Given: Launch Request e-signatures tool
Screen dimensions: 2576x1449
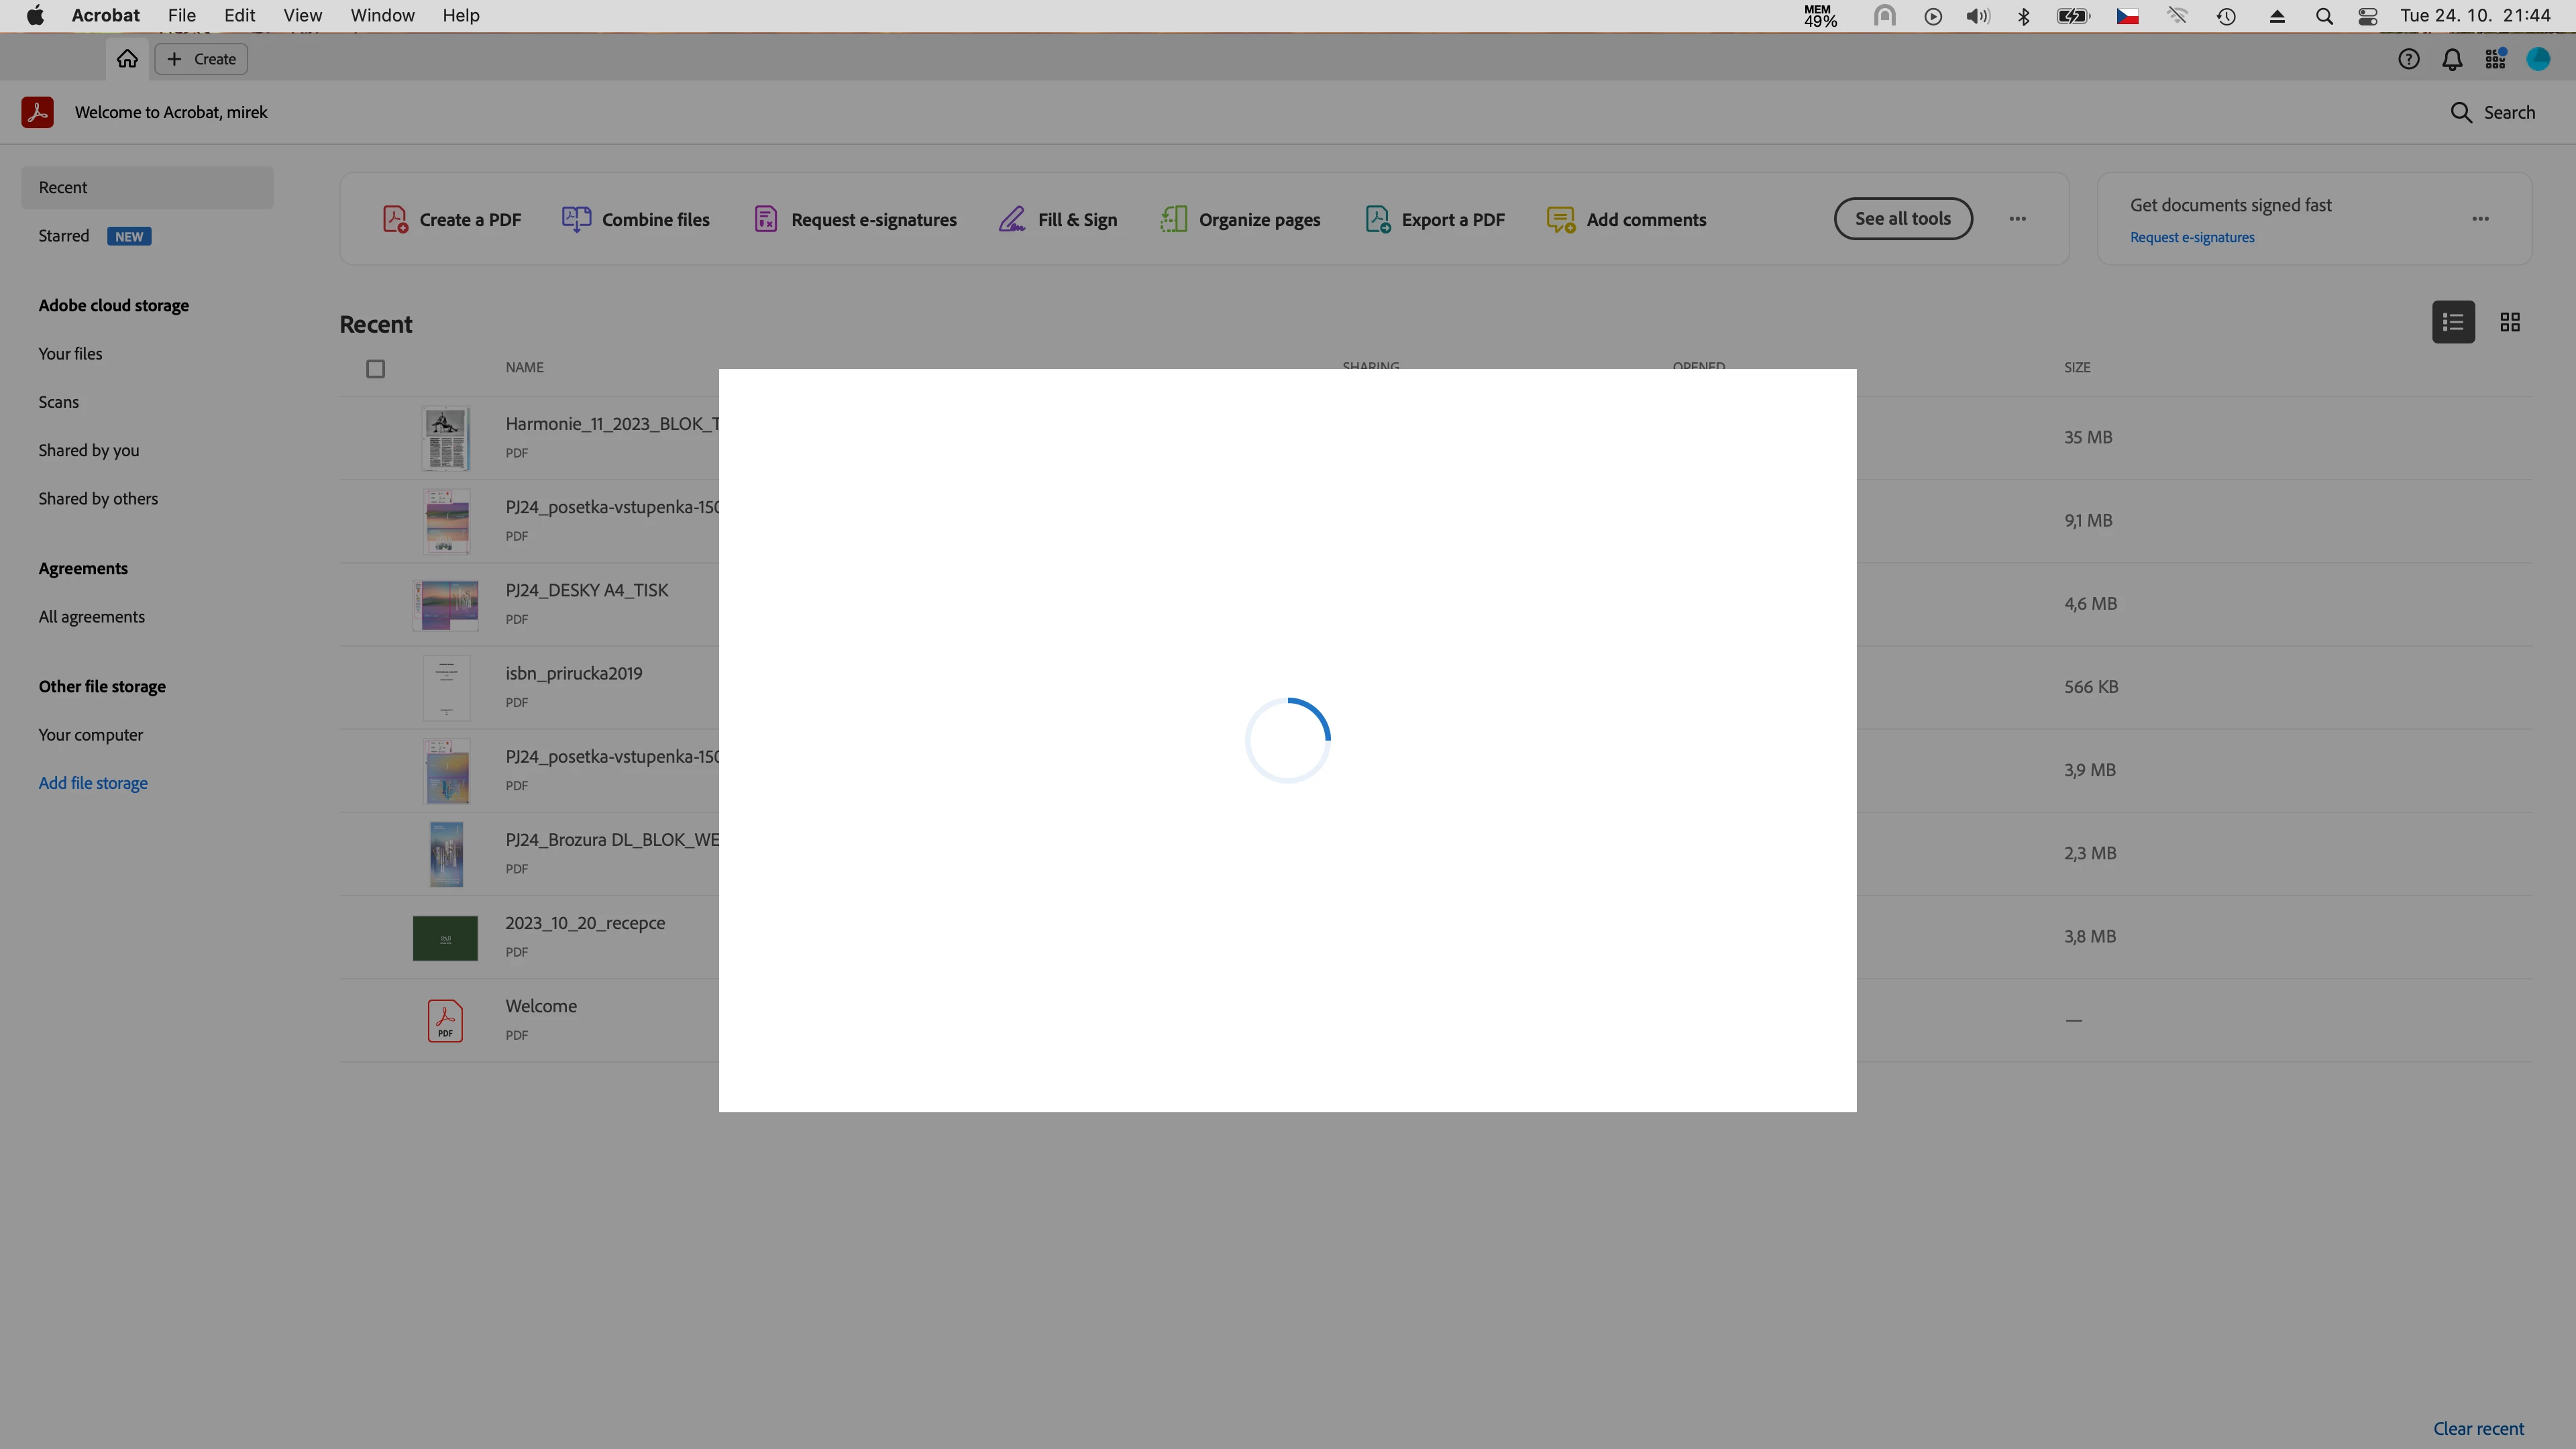Looking at the screenshot, I should tap(855, 219).
